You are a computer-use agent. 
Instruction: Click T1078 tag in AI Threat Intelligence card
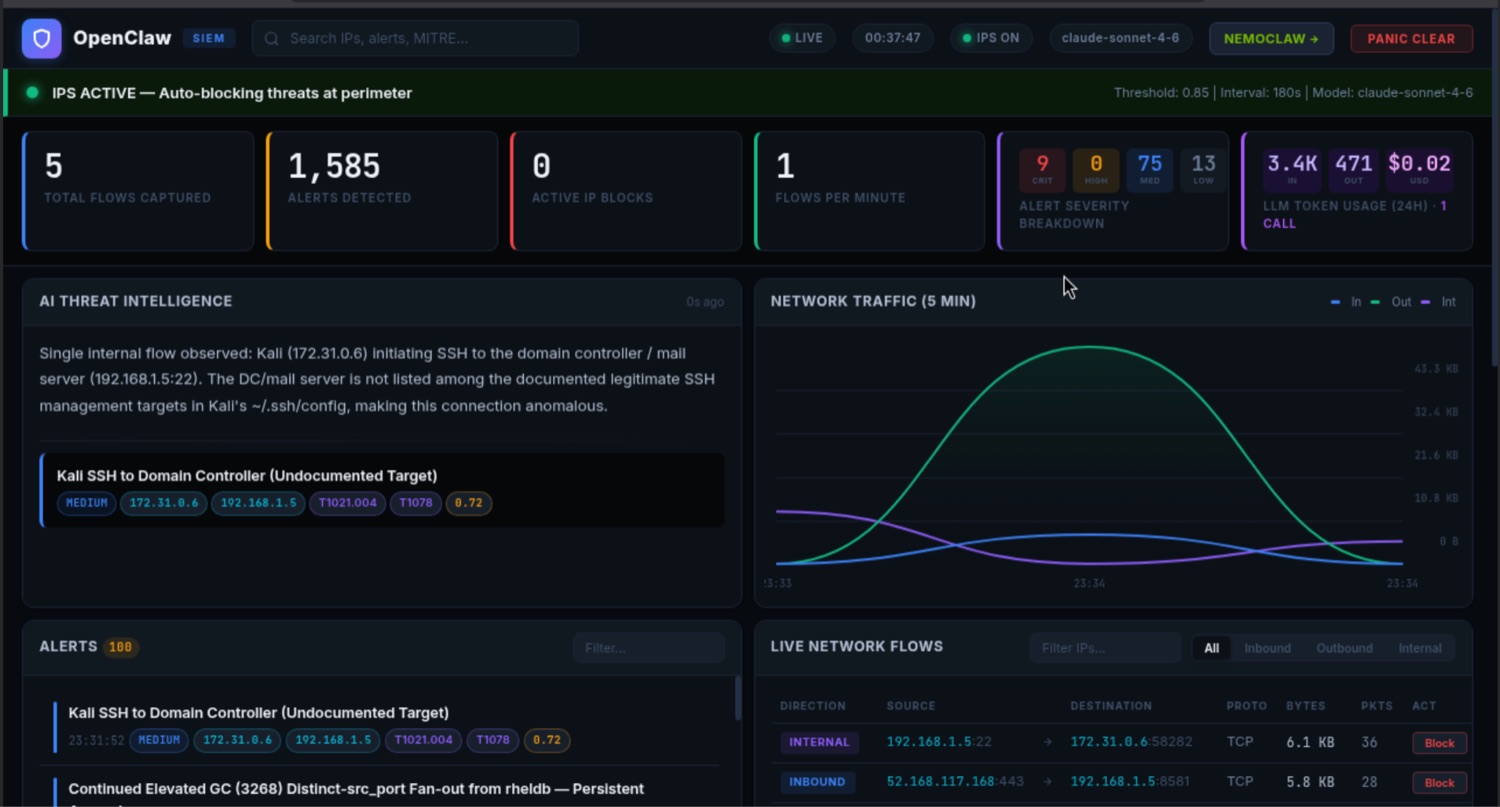[415, 503]
